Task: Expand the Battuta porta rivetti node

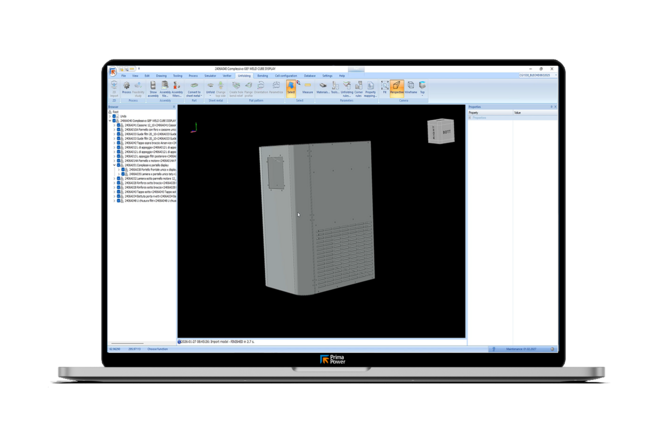Action: [115, 196]
